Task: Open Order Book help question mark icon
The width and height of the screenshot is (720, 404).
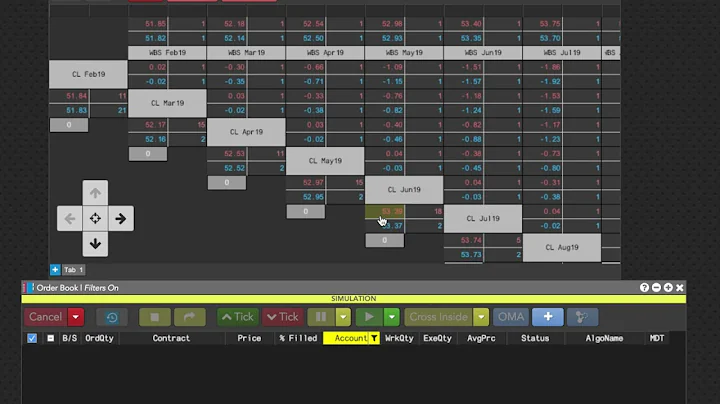Action: point(644,287)
